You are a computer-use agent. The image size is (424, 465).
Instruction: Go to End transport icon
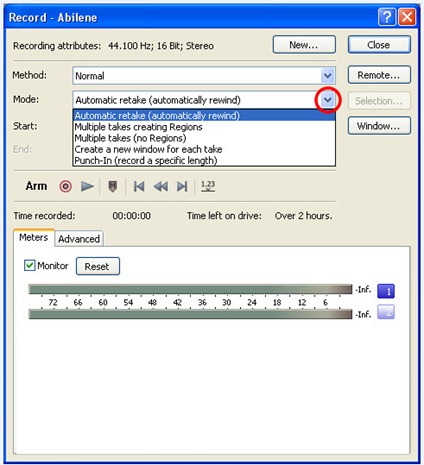point(182,186)
